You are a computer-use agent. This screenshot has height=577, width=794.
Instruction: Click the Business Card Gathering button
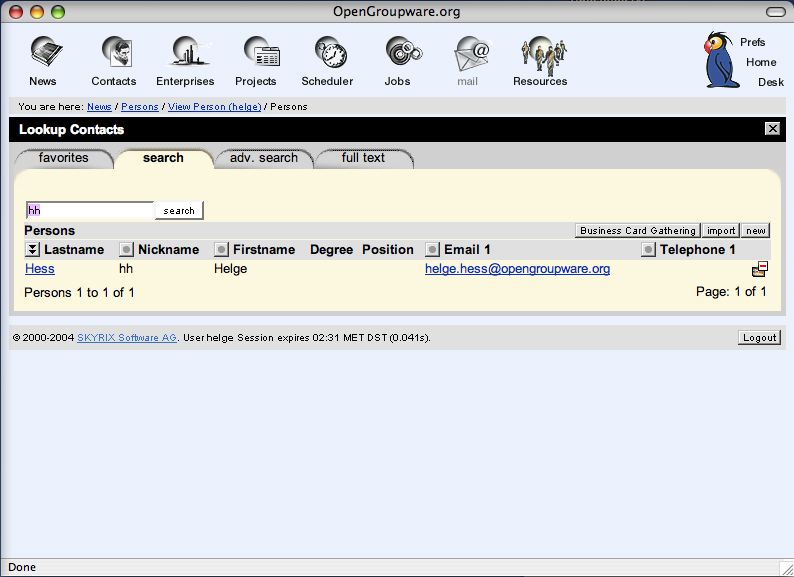[638, 230]
